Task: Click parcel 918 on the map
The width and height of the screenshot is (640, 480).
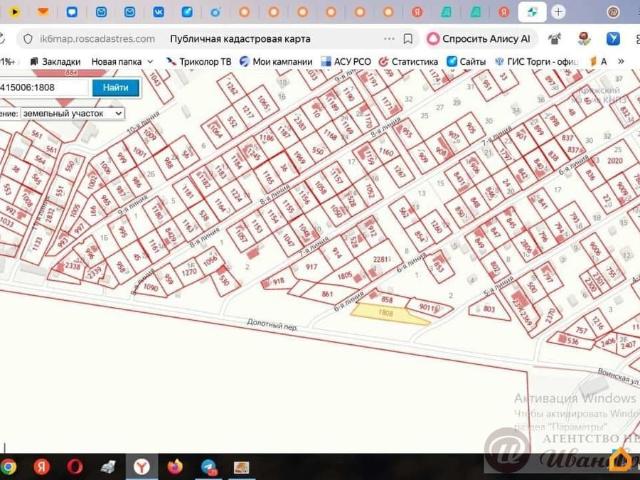Action: click(278, 281)
